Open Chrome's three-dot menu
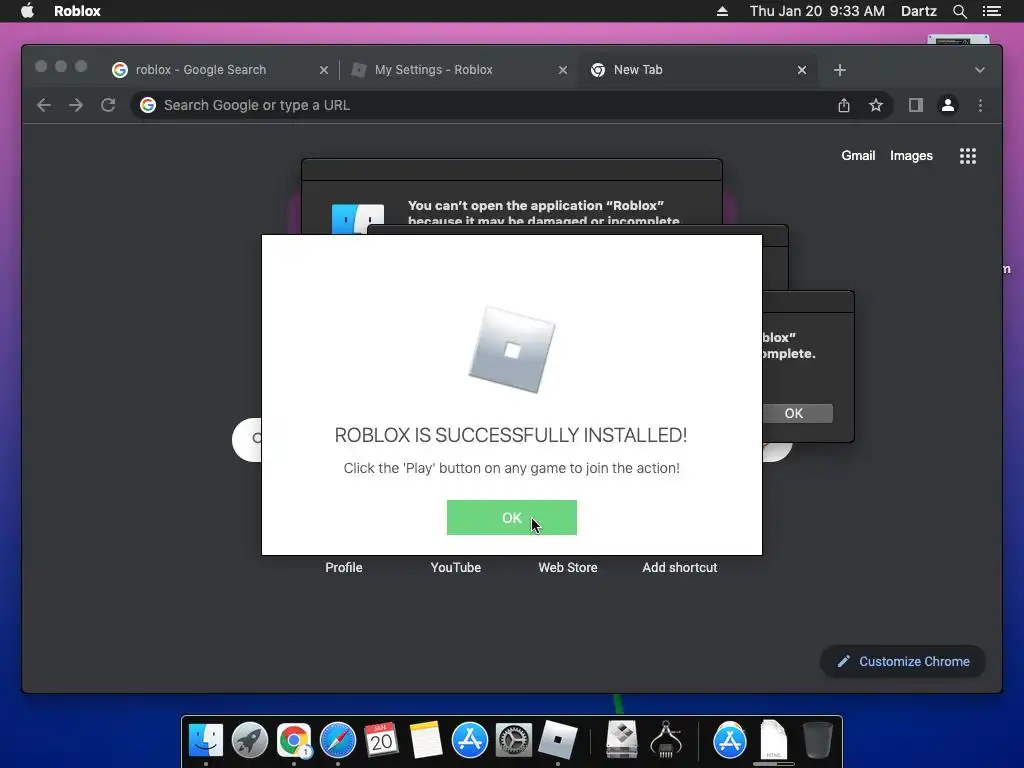This screenshot has width=1024, height=768. (980, 105)
